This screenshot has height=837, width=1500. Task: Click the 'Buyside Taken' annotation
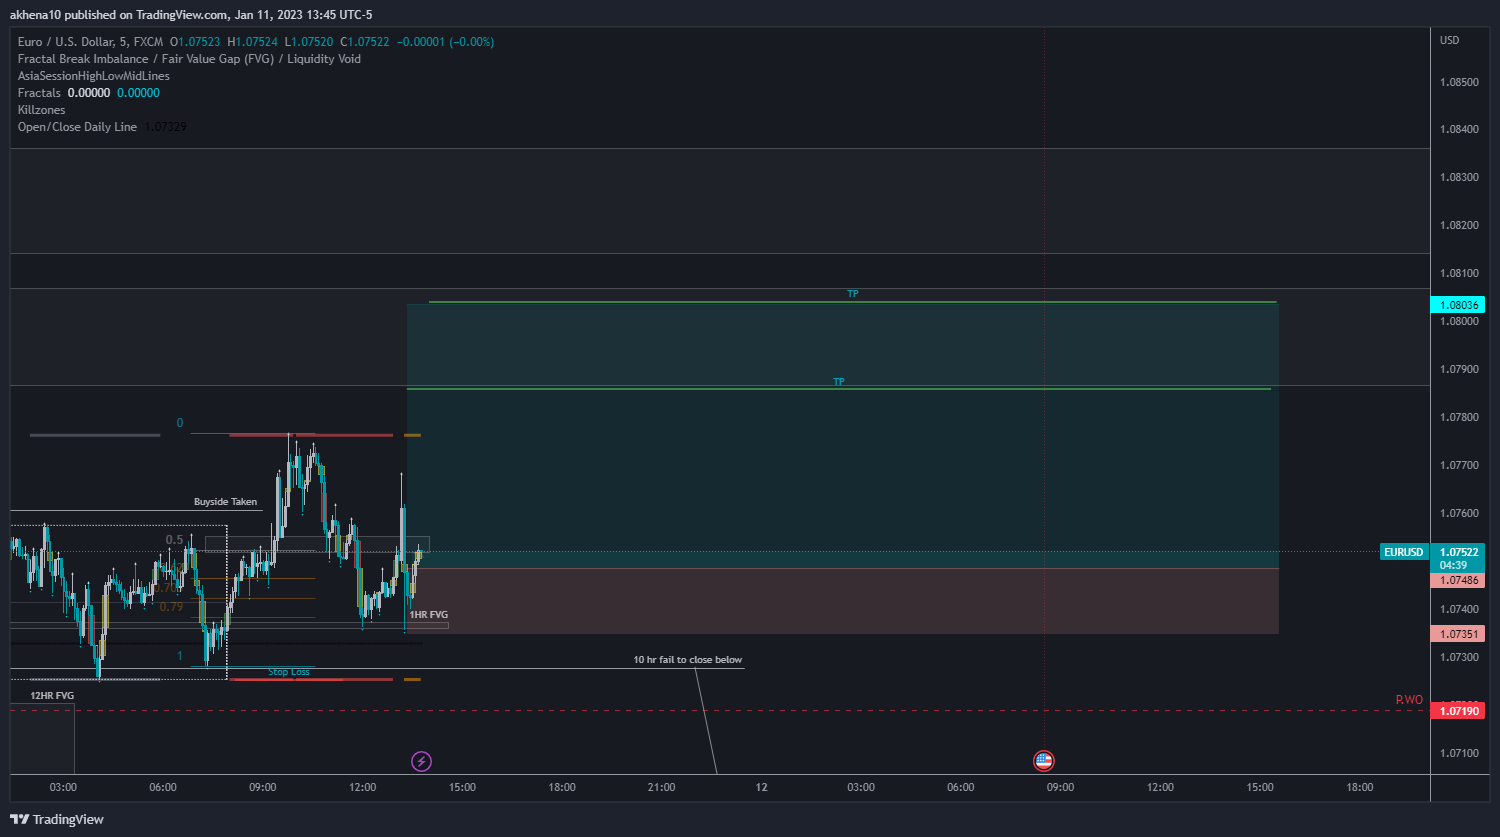click(225, 502)
